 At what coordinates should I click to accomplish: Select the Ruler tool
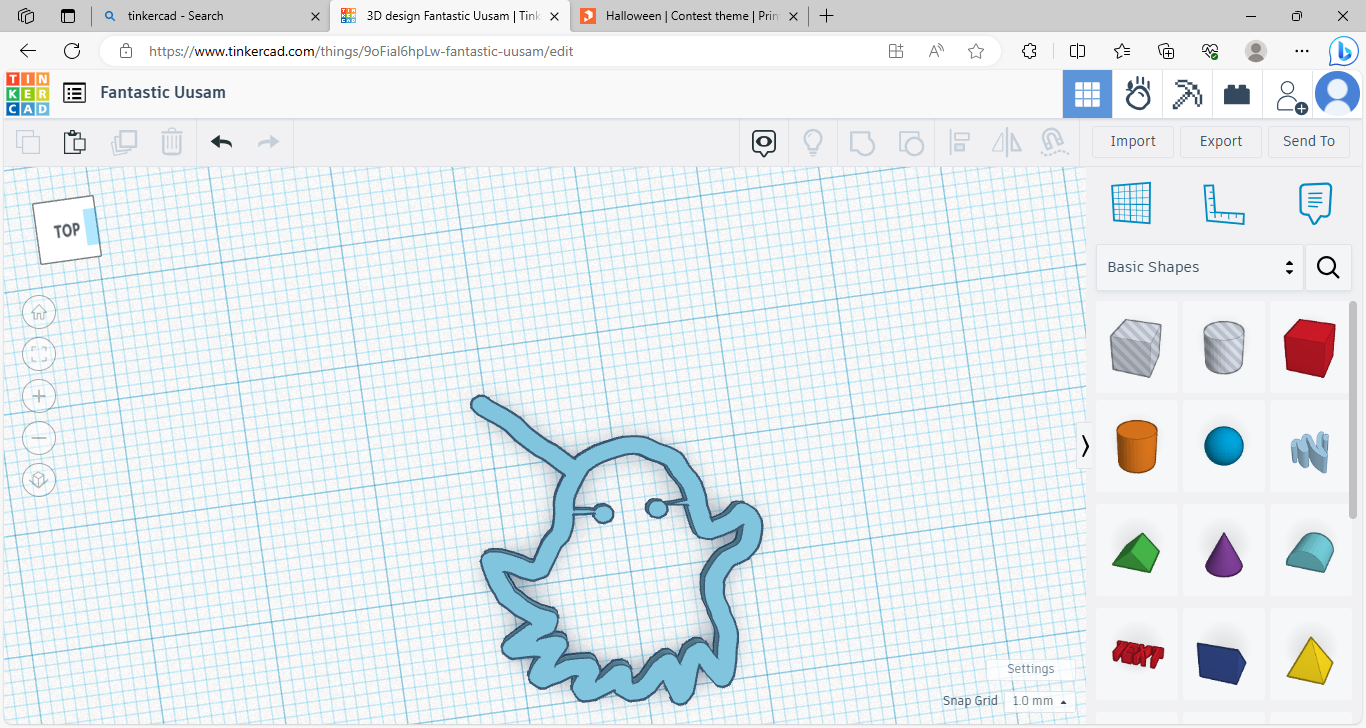(x=1224, y=204)
